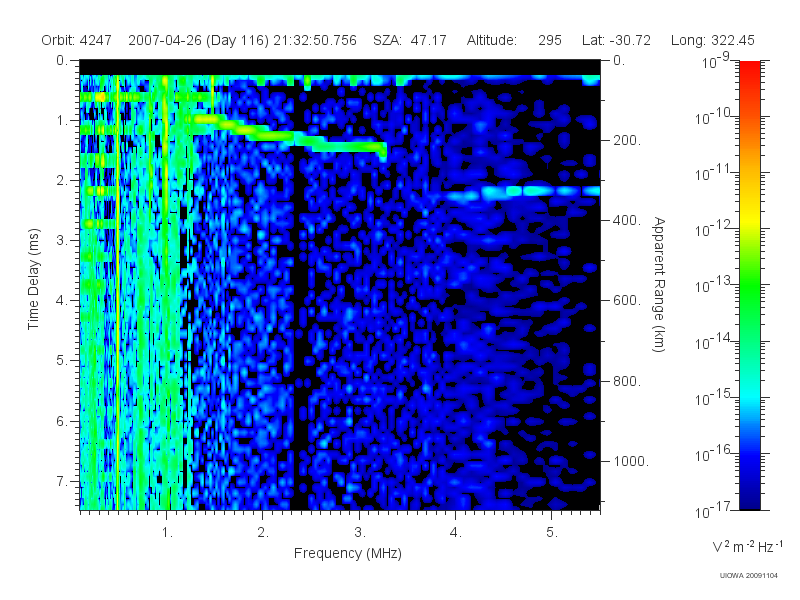Click the 10^-14 colorbar tick label
The height and width of the screenshot is (600, 800).
click(714, 341)
